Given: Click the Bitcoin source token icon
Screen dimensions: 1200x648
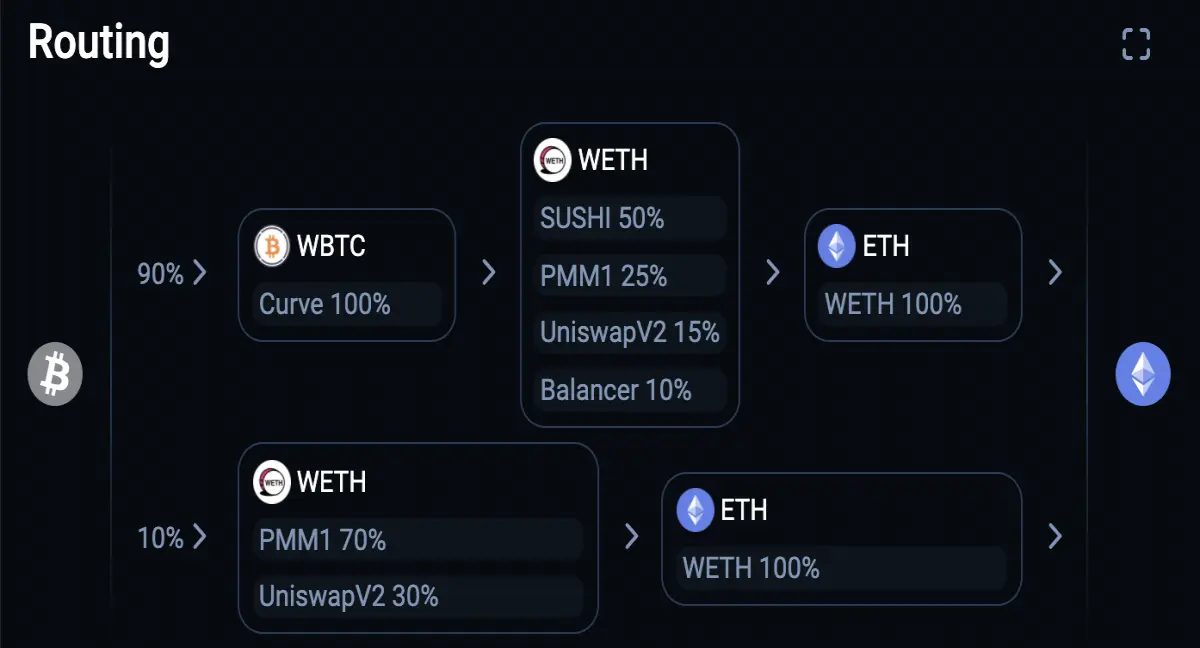Looking at the screenshot, I should coord(55,374).
